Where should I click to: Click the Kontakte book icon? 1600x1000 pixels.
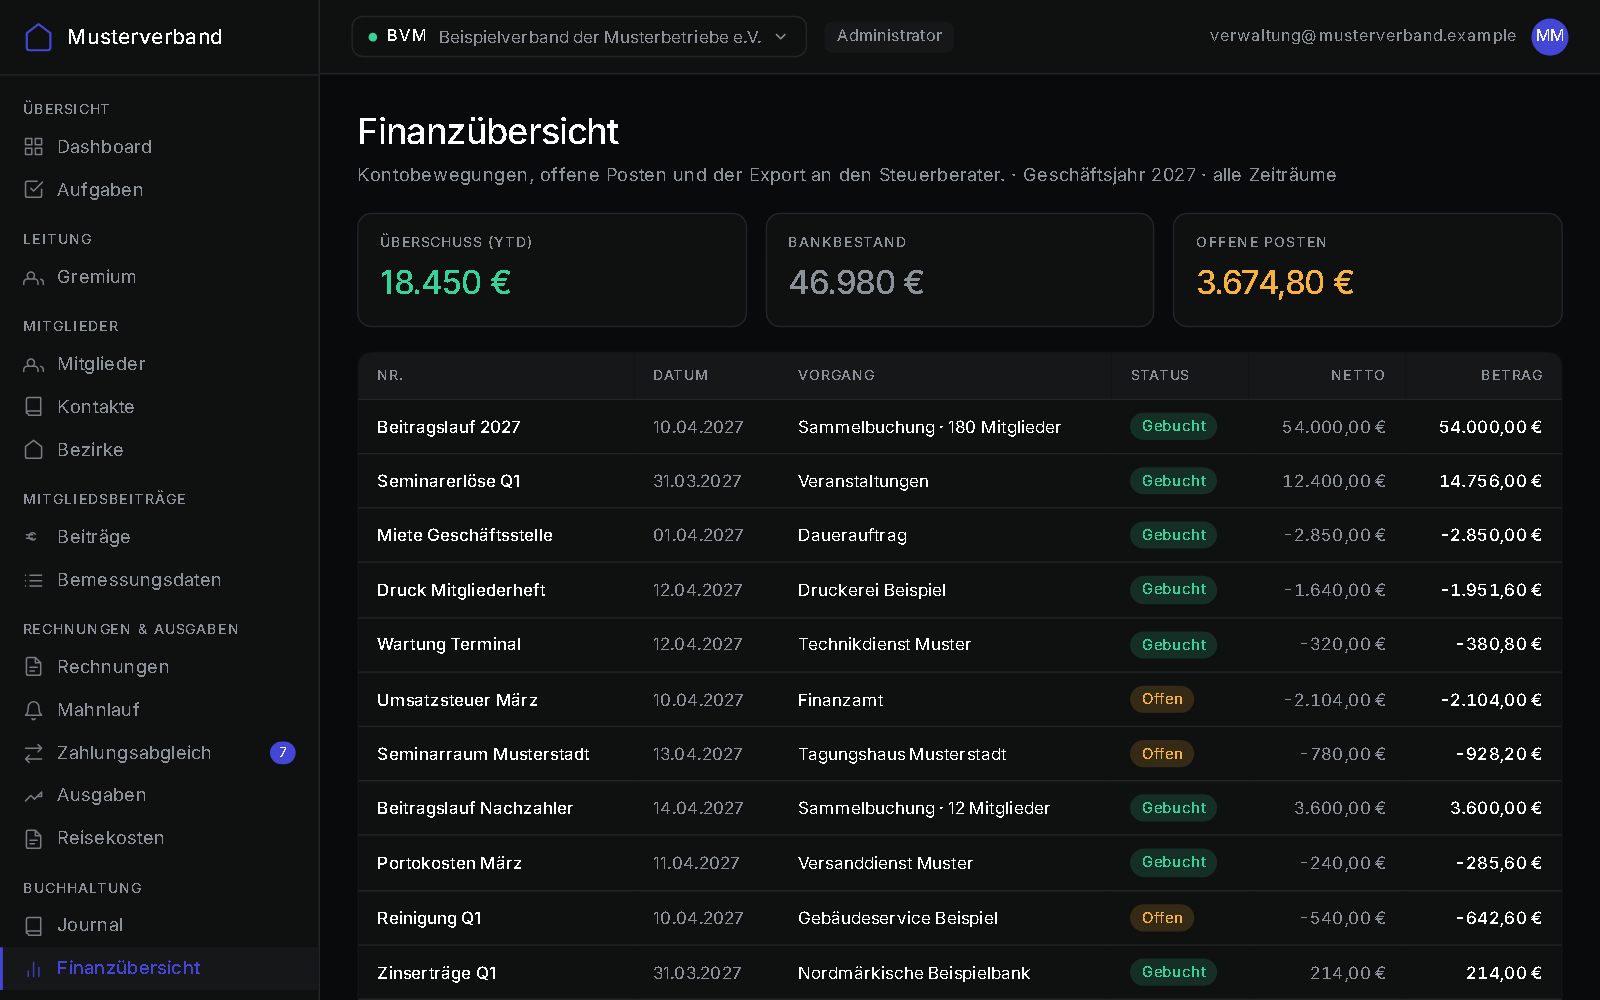(34, 407)
